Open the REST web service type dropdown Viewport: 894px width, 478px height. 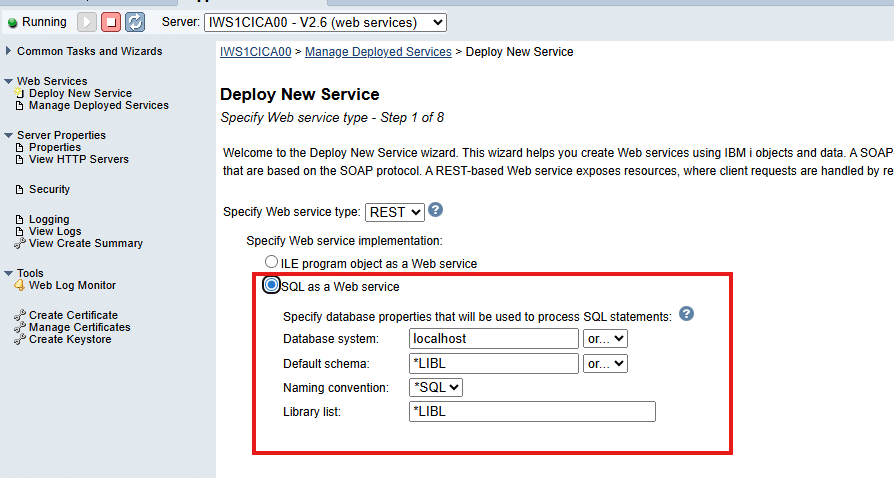point(395,212)
